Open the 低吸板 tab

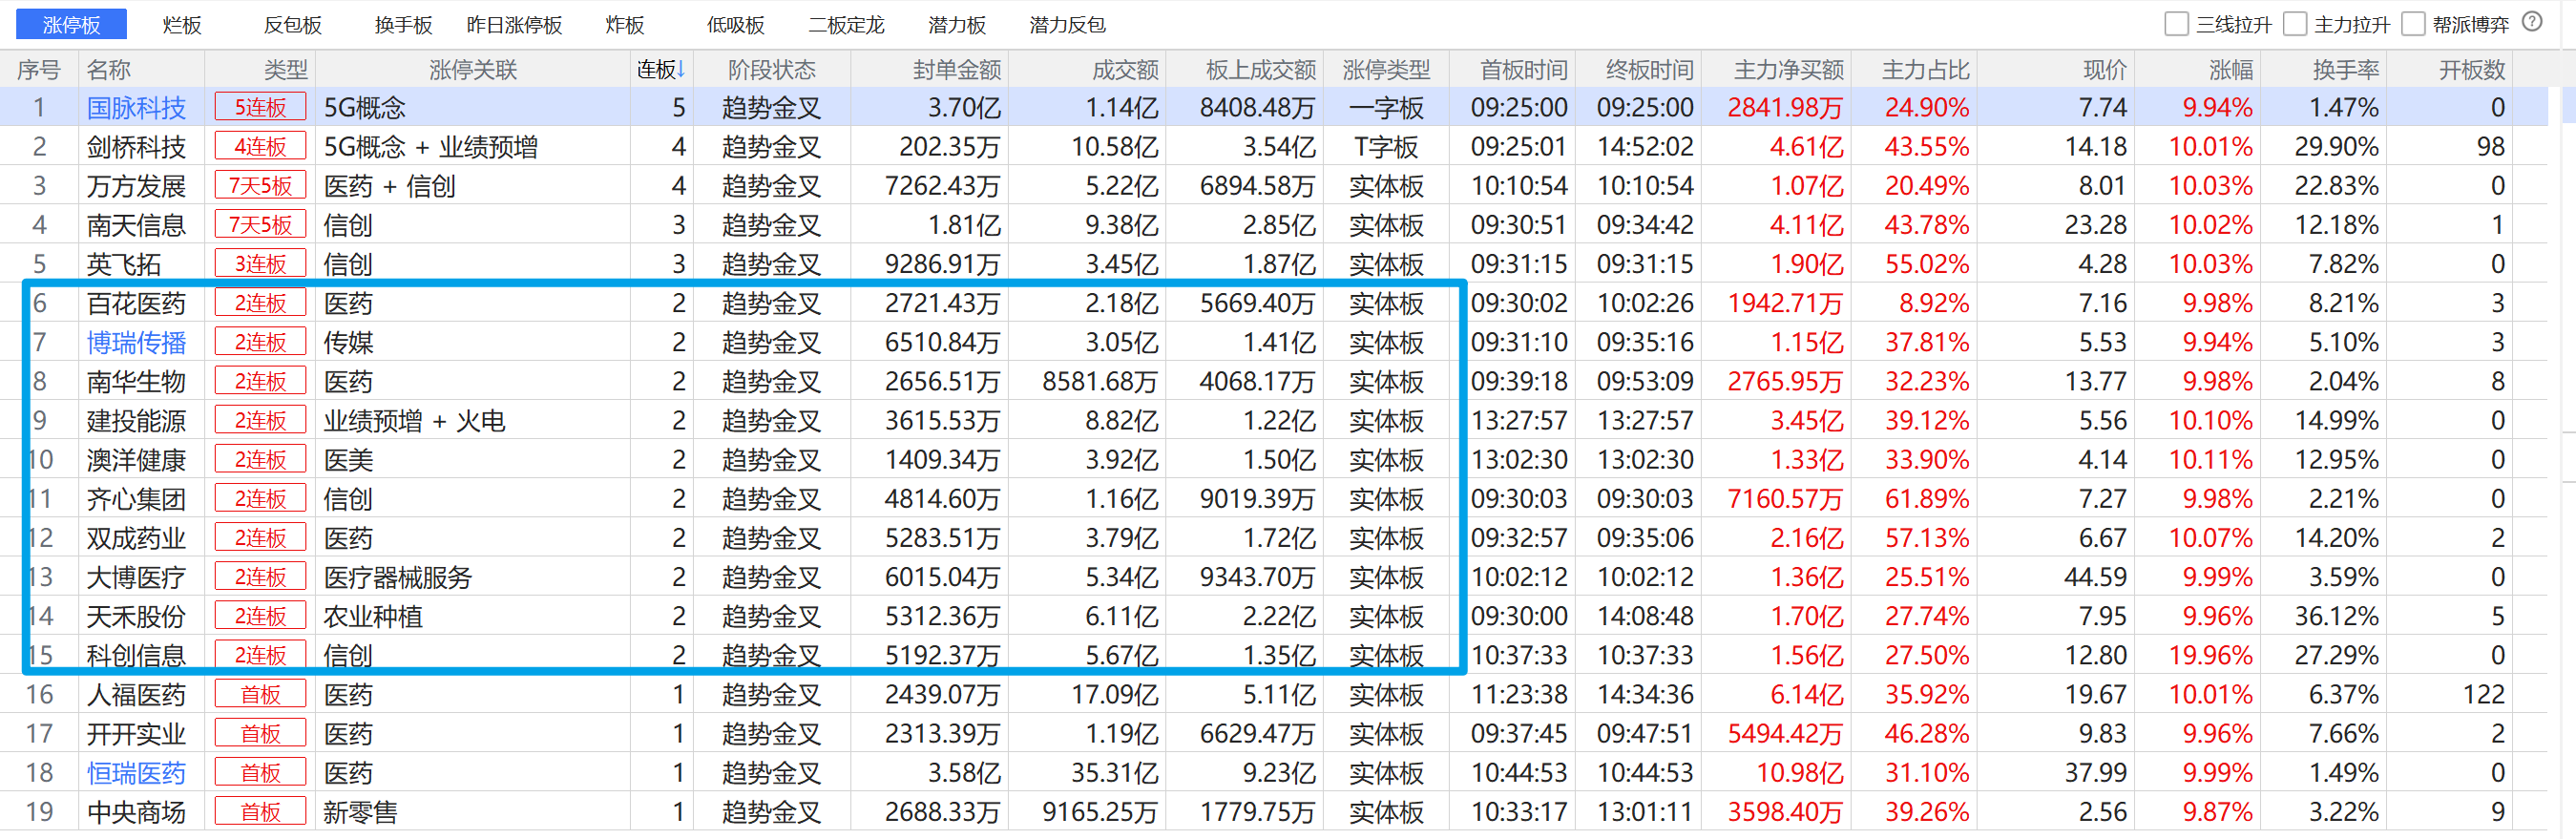(735, 24)
